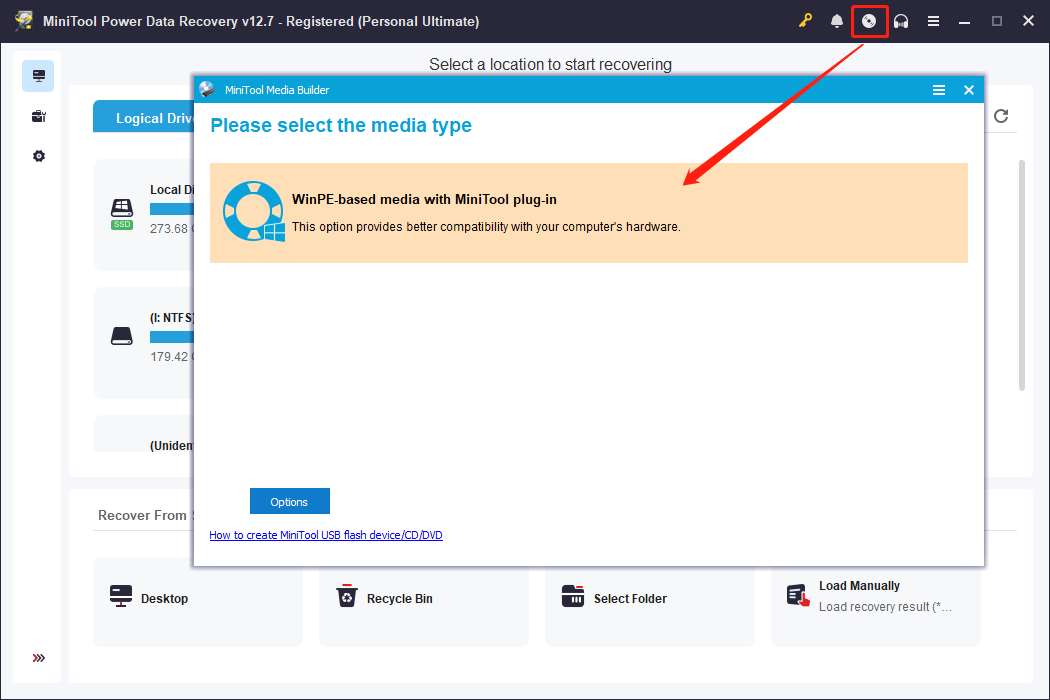Open the Media Builder hamburger menu

point(939,89)
